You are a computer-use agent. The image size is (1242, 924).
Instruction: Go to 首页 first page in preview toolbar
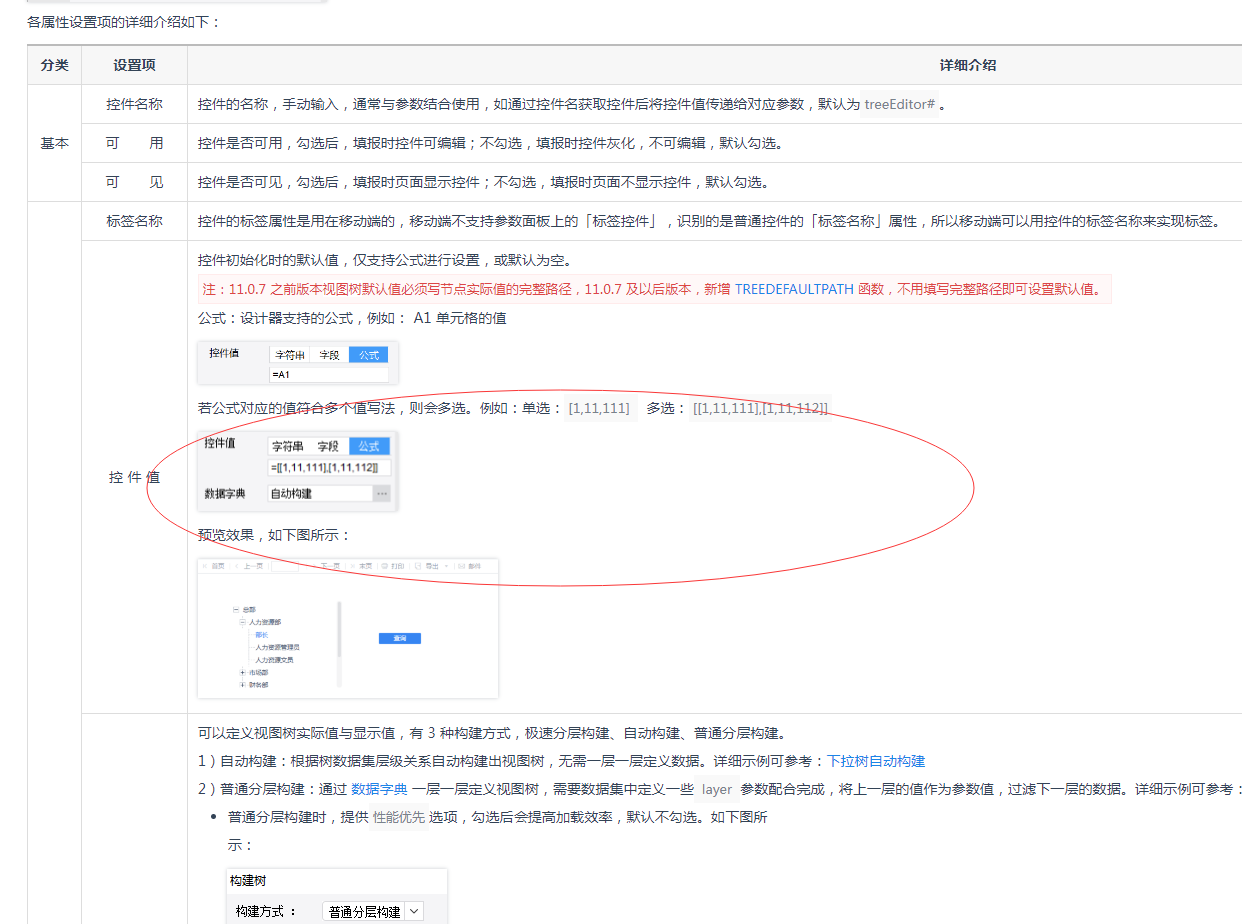click(x=217, y=566)
